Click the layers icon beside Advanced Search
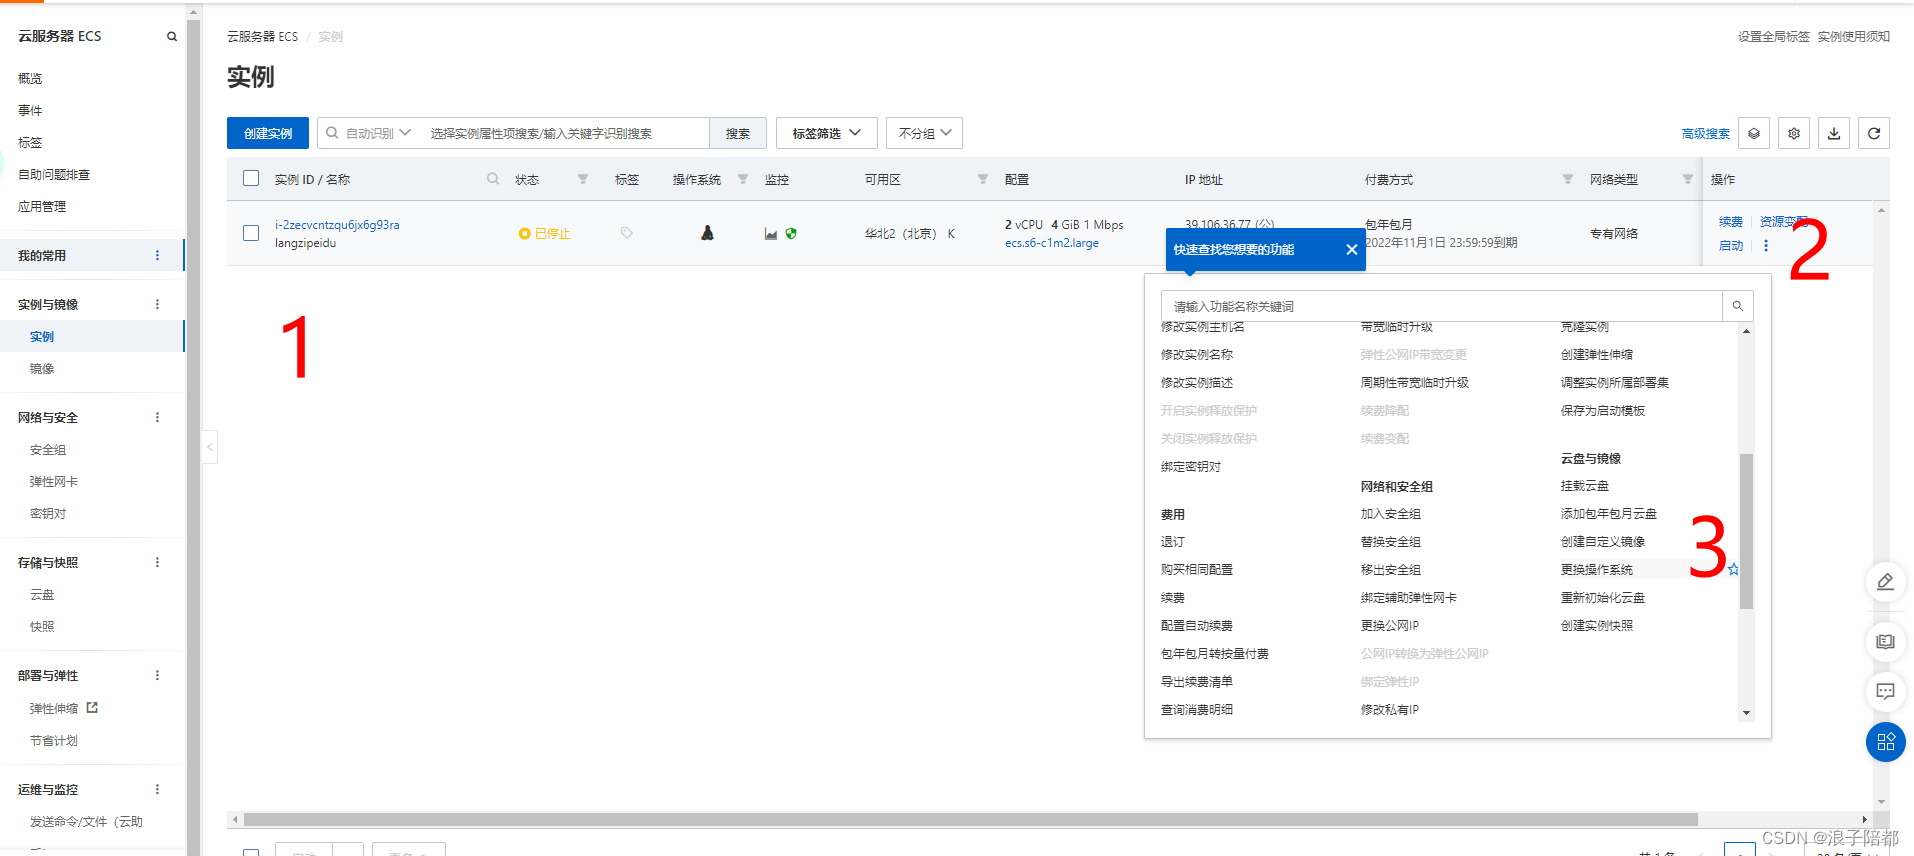The height and width of the screenshot is (856, 1914). (x=1754, y=133)
